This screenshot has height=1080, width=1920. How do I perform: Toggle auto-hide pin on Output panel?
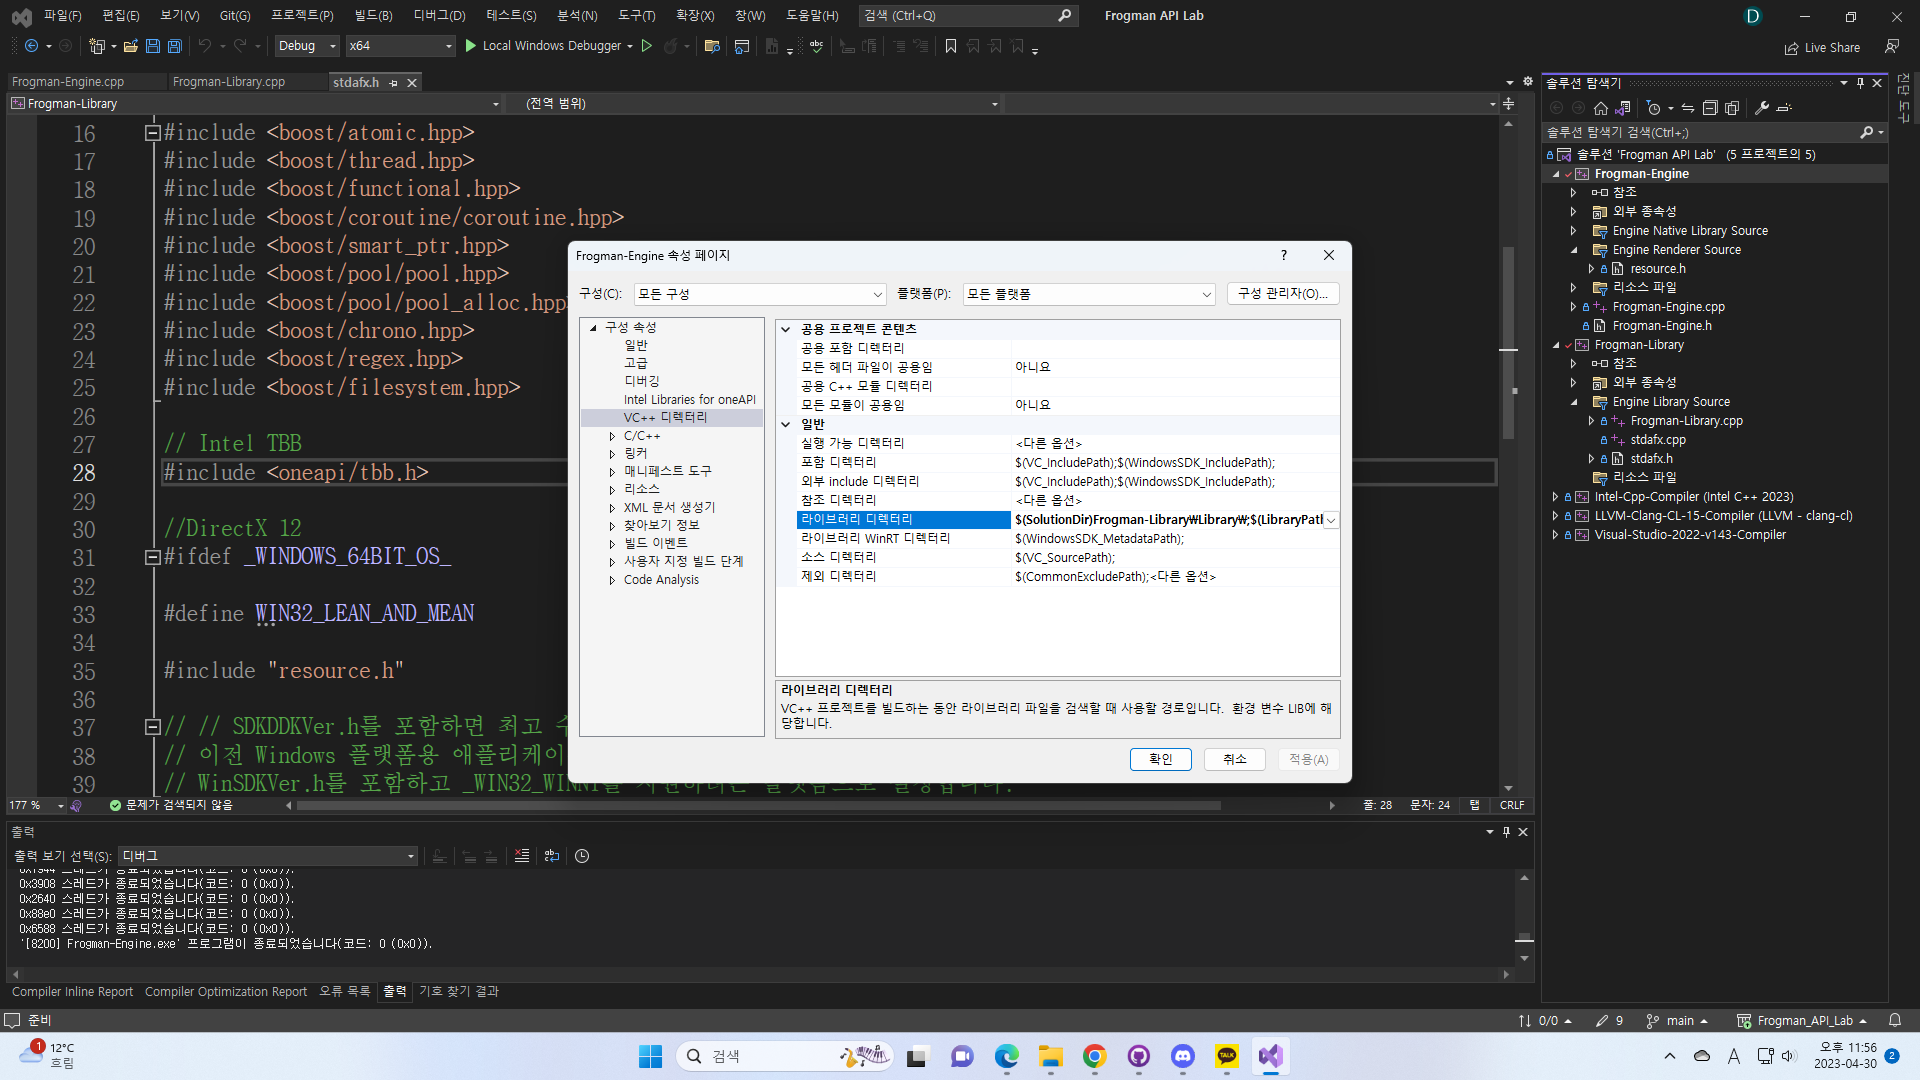(1506, 832)
